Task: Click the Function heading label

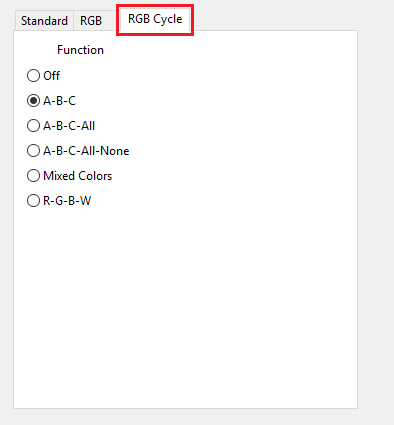Action: pyautogui.click(x=80, y=50)
